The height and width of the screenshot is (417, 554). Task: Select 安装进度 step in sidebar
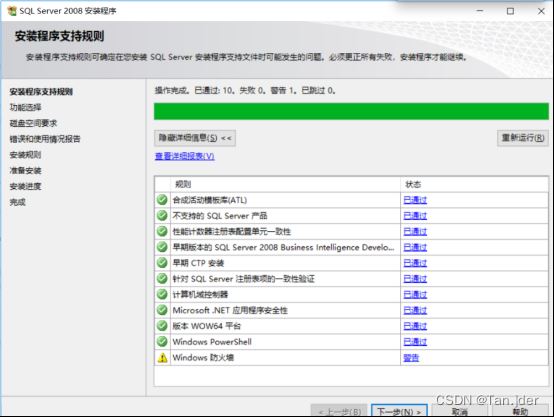coord(25,186)
